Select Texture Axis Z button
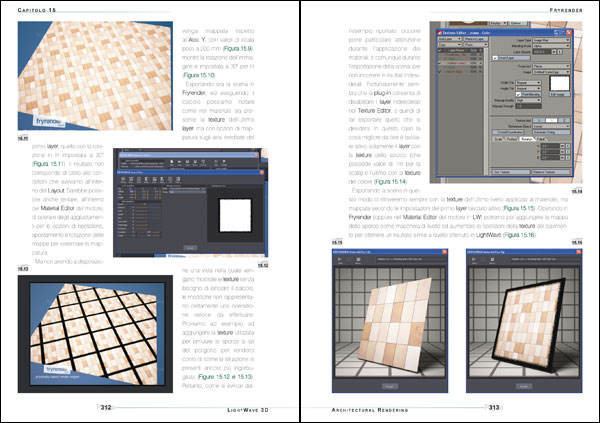This screenshot has width=600, height=423. [x=564, y=120]
